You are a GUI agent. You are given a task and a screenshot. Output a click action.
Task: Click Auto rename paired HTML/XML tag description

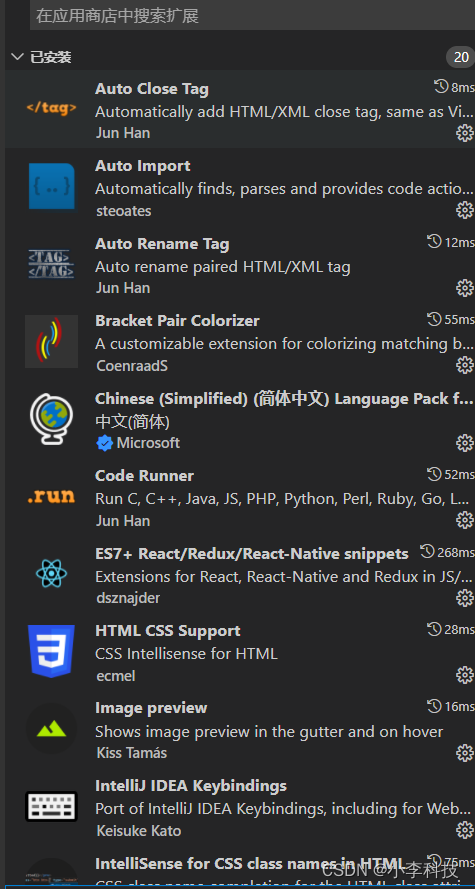[x=223, y=266]
